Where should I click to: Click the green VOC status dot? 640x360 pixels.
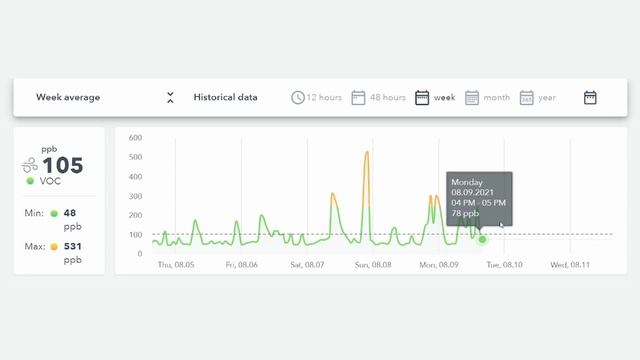click(30, 181)
